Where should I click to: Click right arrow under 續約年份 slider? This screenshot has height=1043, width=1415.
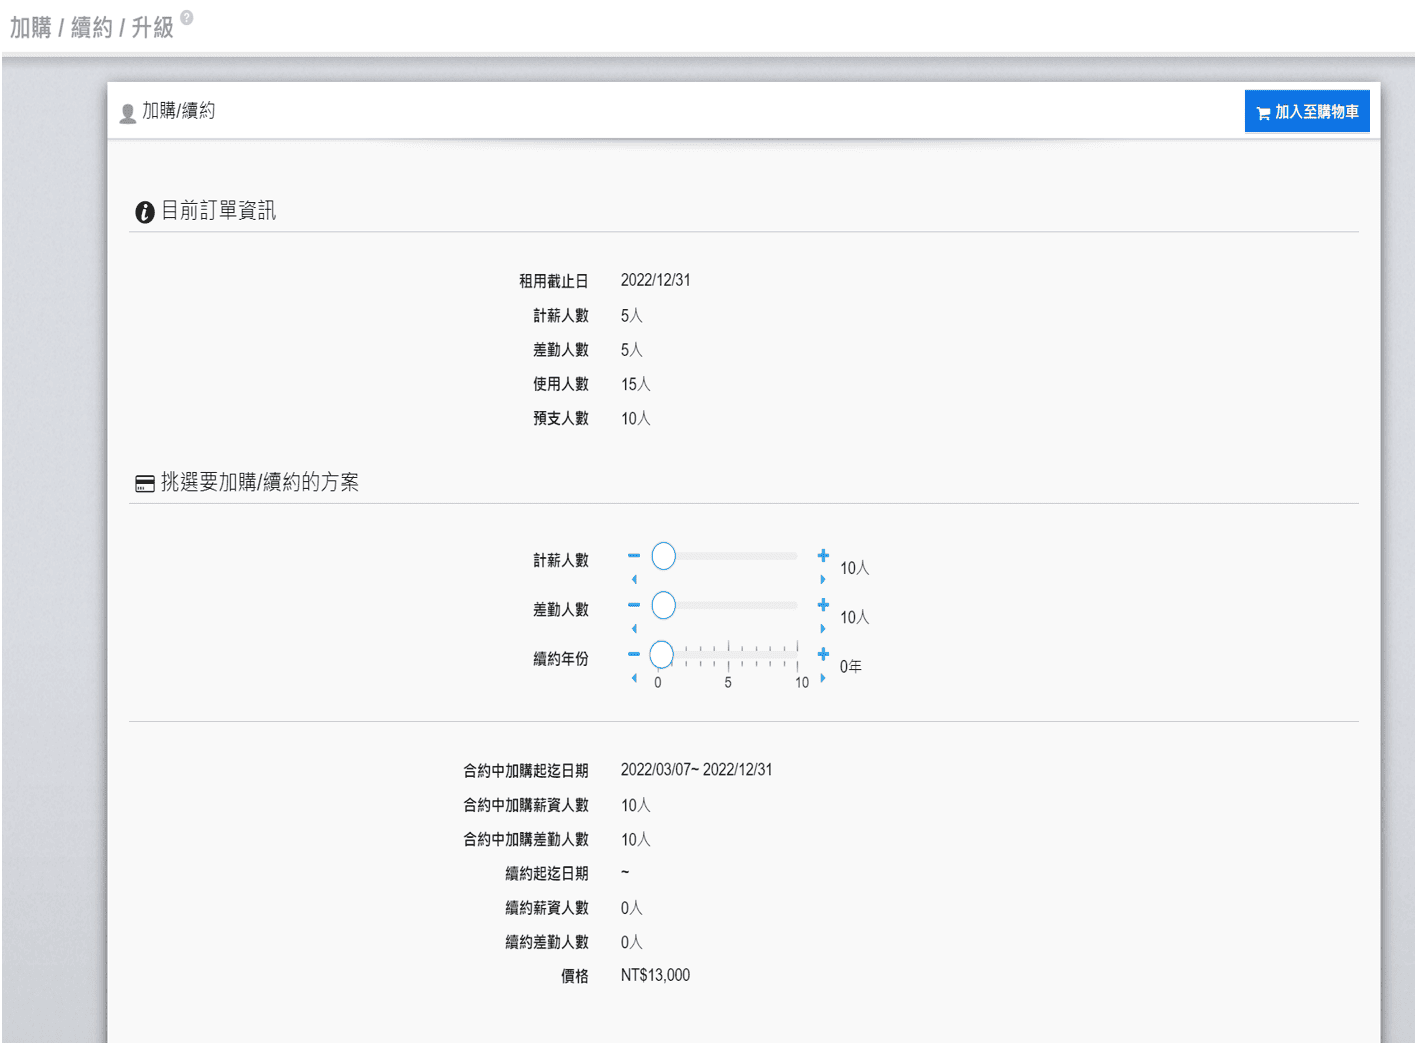click(823, 678)
